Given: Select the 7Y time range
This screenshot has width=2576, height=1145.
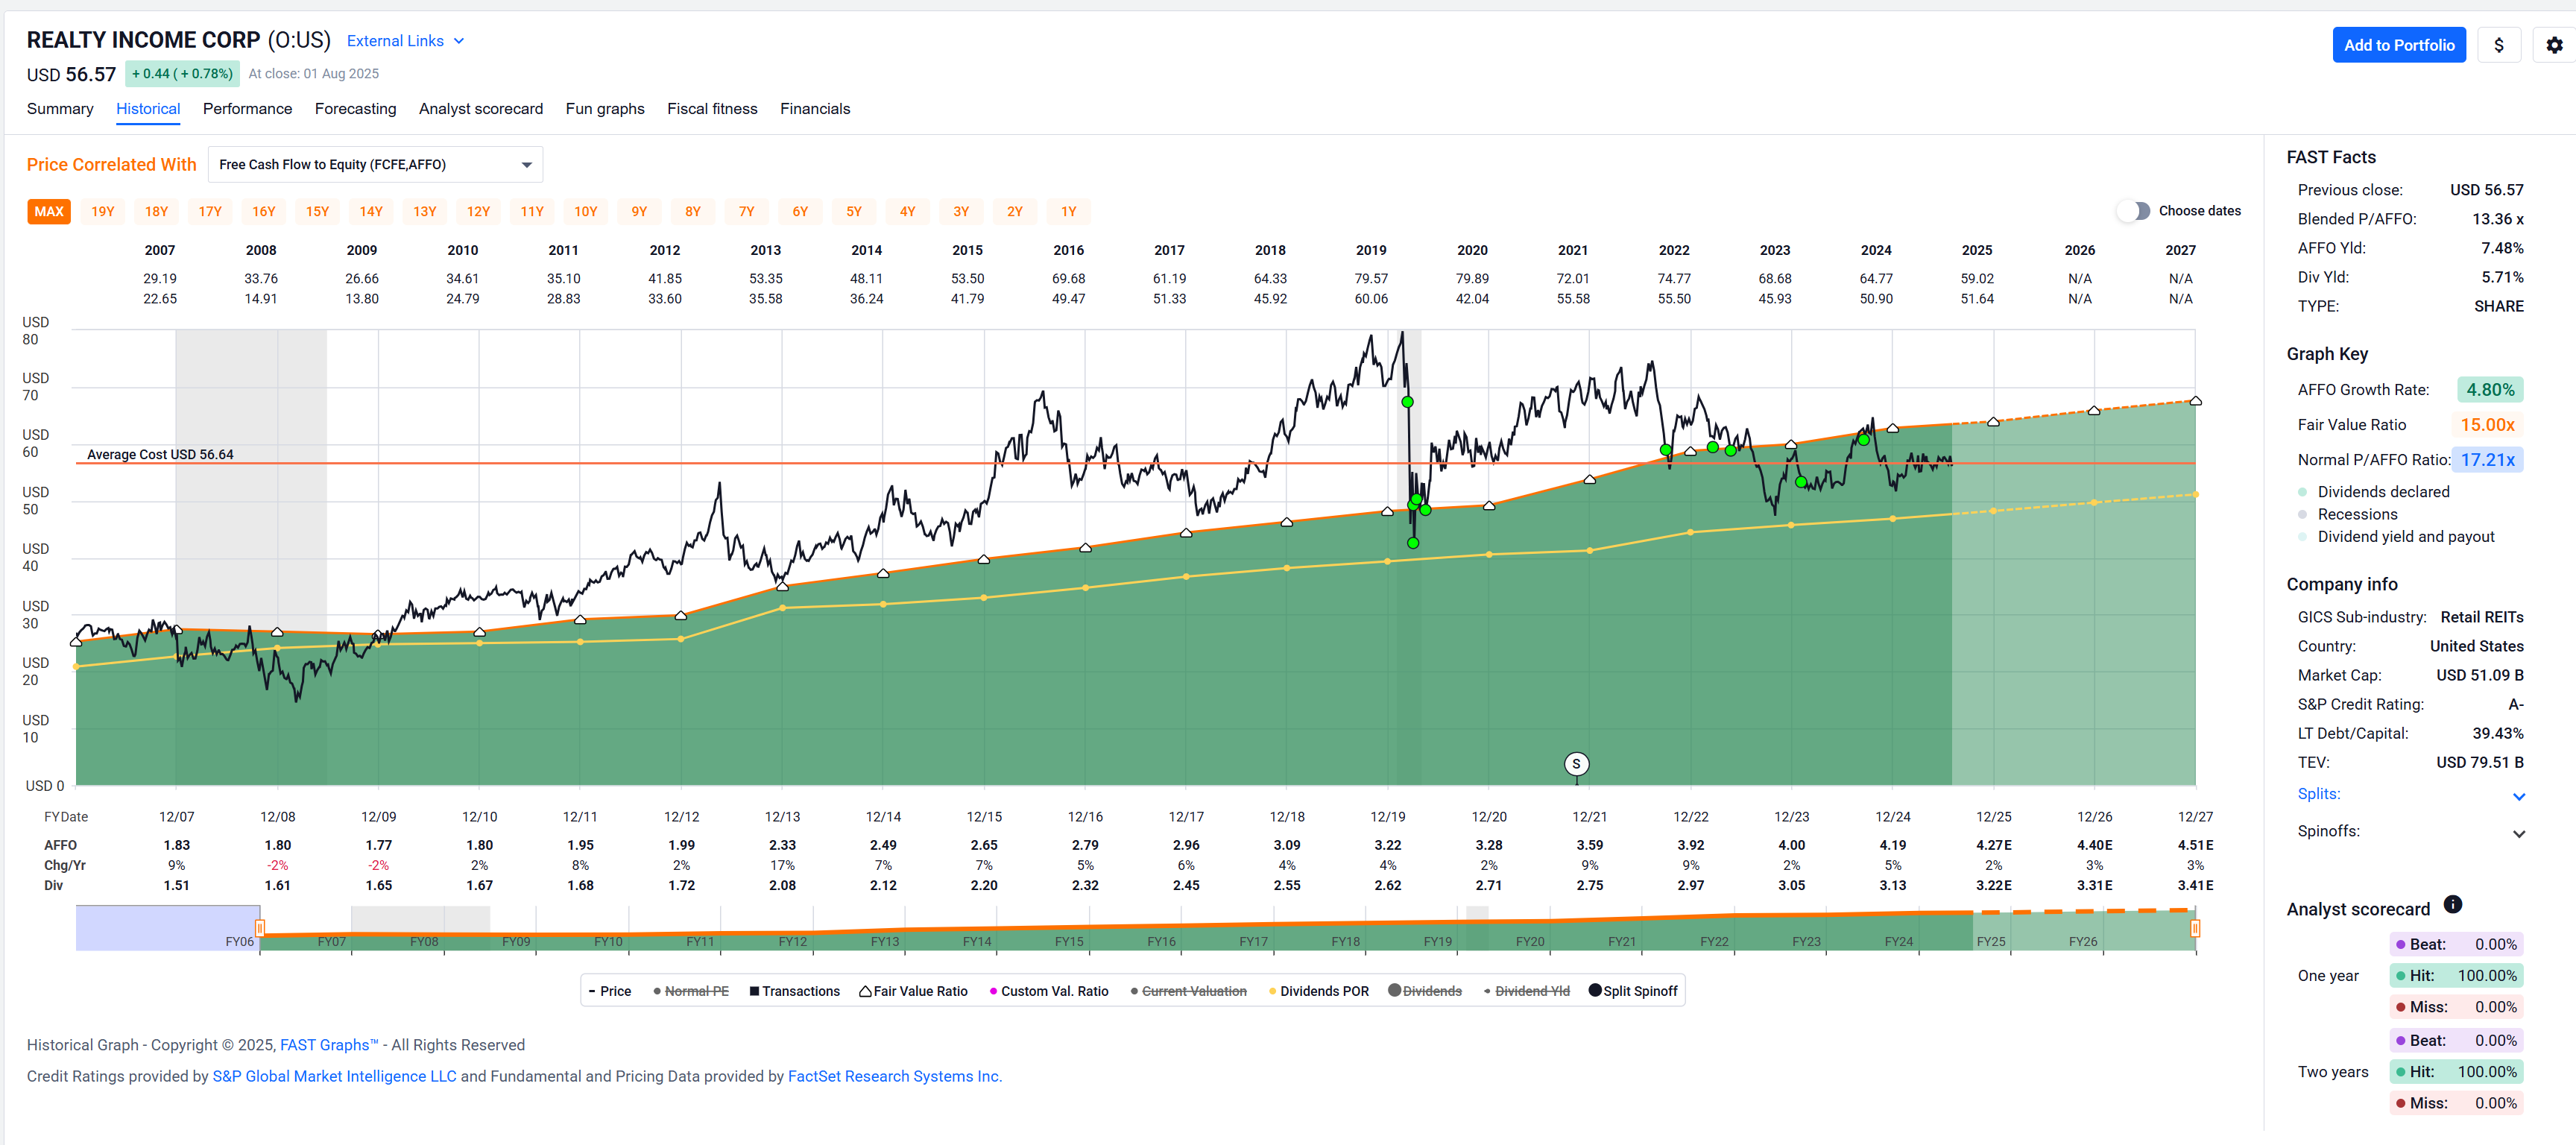Looking at the screenshot, I should pyautogui.click(x=747, y=212).
